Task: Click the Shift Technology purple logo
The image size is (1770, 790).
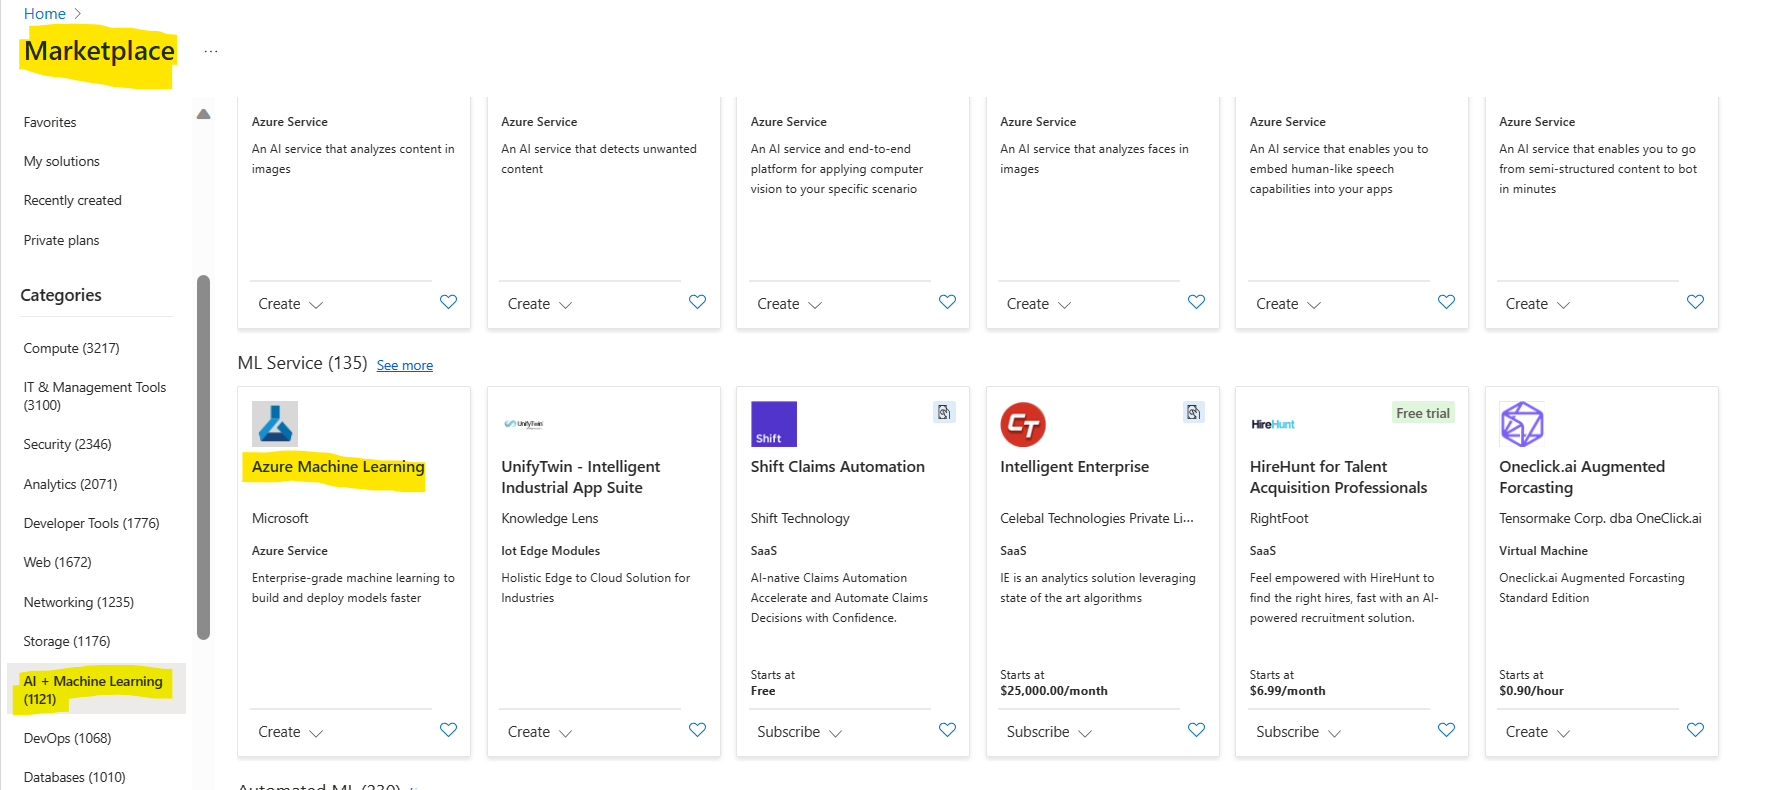Action: pyautogui.click(x=774, y=424)
